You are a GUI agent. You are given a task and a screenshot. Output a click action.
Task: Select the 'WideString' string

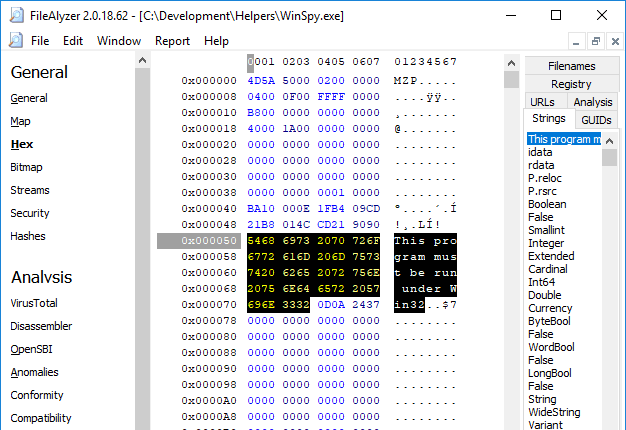click(554, 412)
